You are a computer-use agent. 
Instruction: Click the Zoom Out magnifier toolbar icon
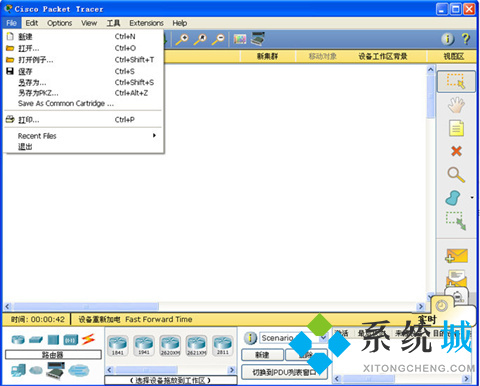[218, 39]
